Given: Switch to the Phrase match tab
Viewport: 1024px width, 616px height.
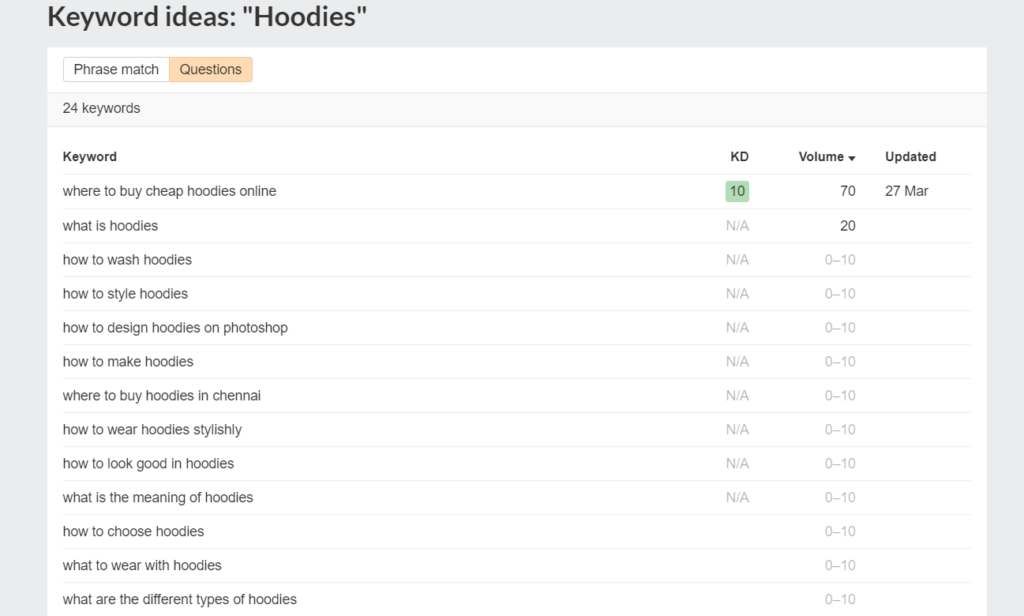Looking at the screenshot, I should point(116,69).
